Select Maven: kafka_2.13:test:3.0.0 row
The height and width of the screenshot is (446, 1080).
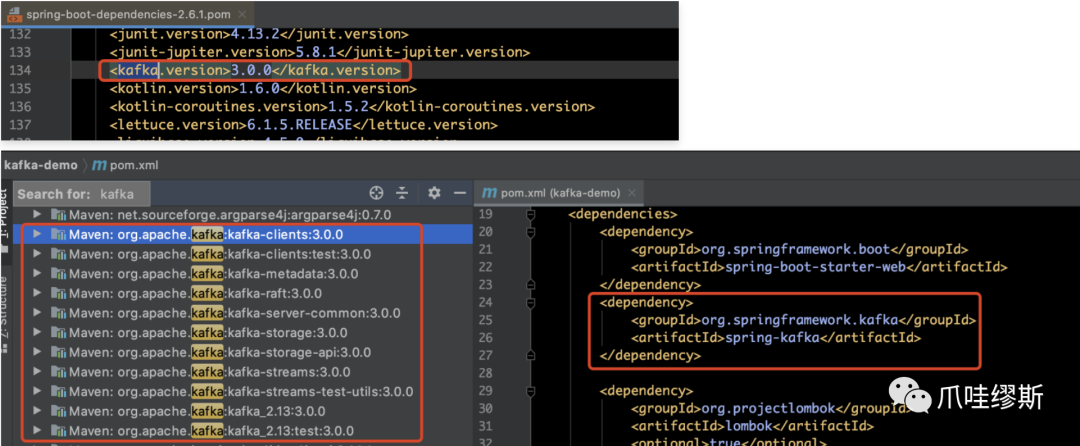pyautogui.click(x=242, y=432)
